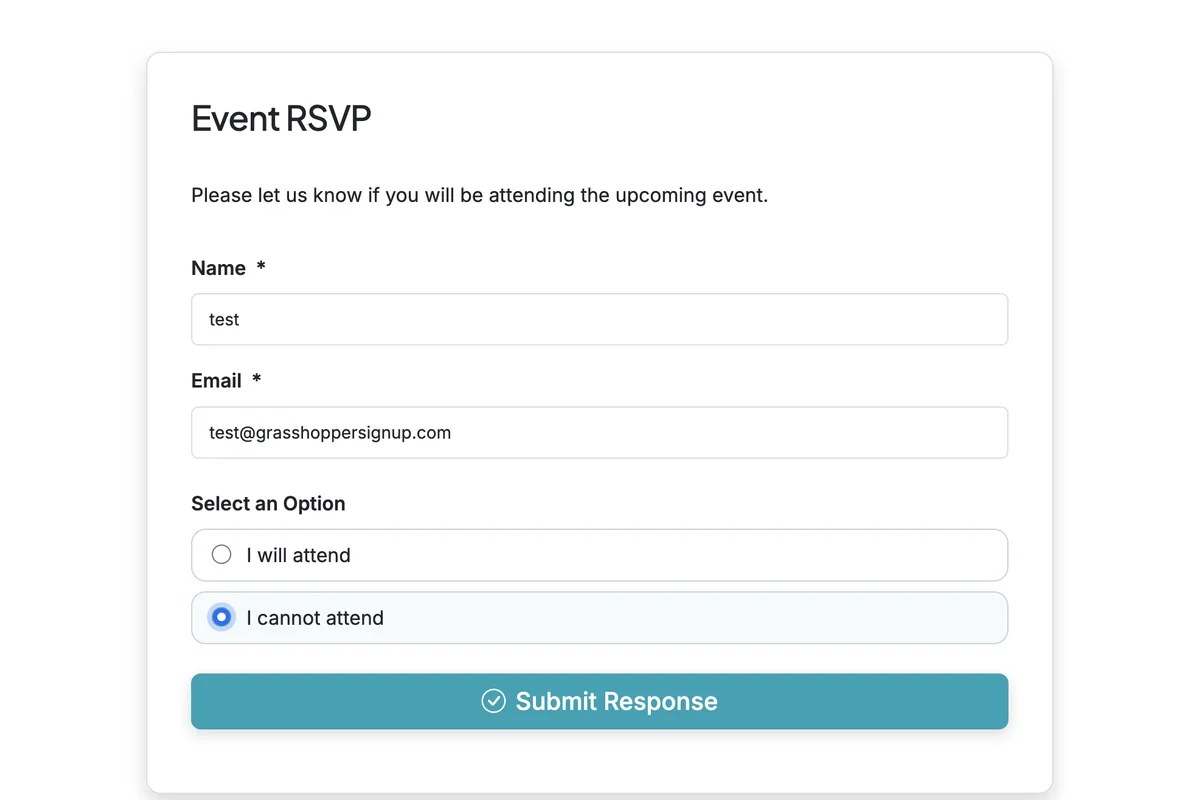Click the Email field label
Screen dimensions: 1200x800
tap(216, 381)
